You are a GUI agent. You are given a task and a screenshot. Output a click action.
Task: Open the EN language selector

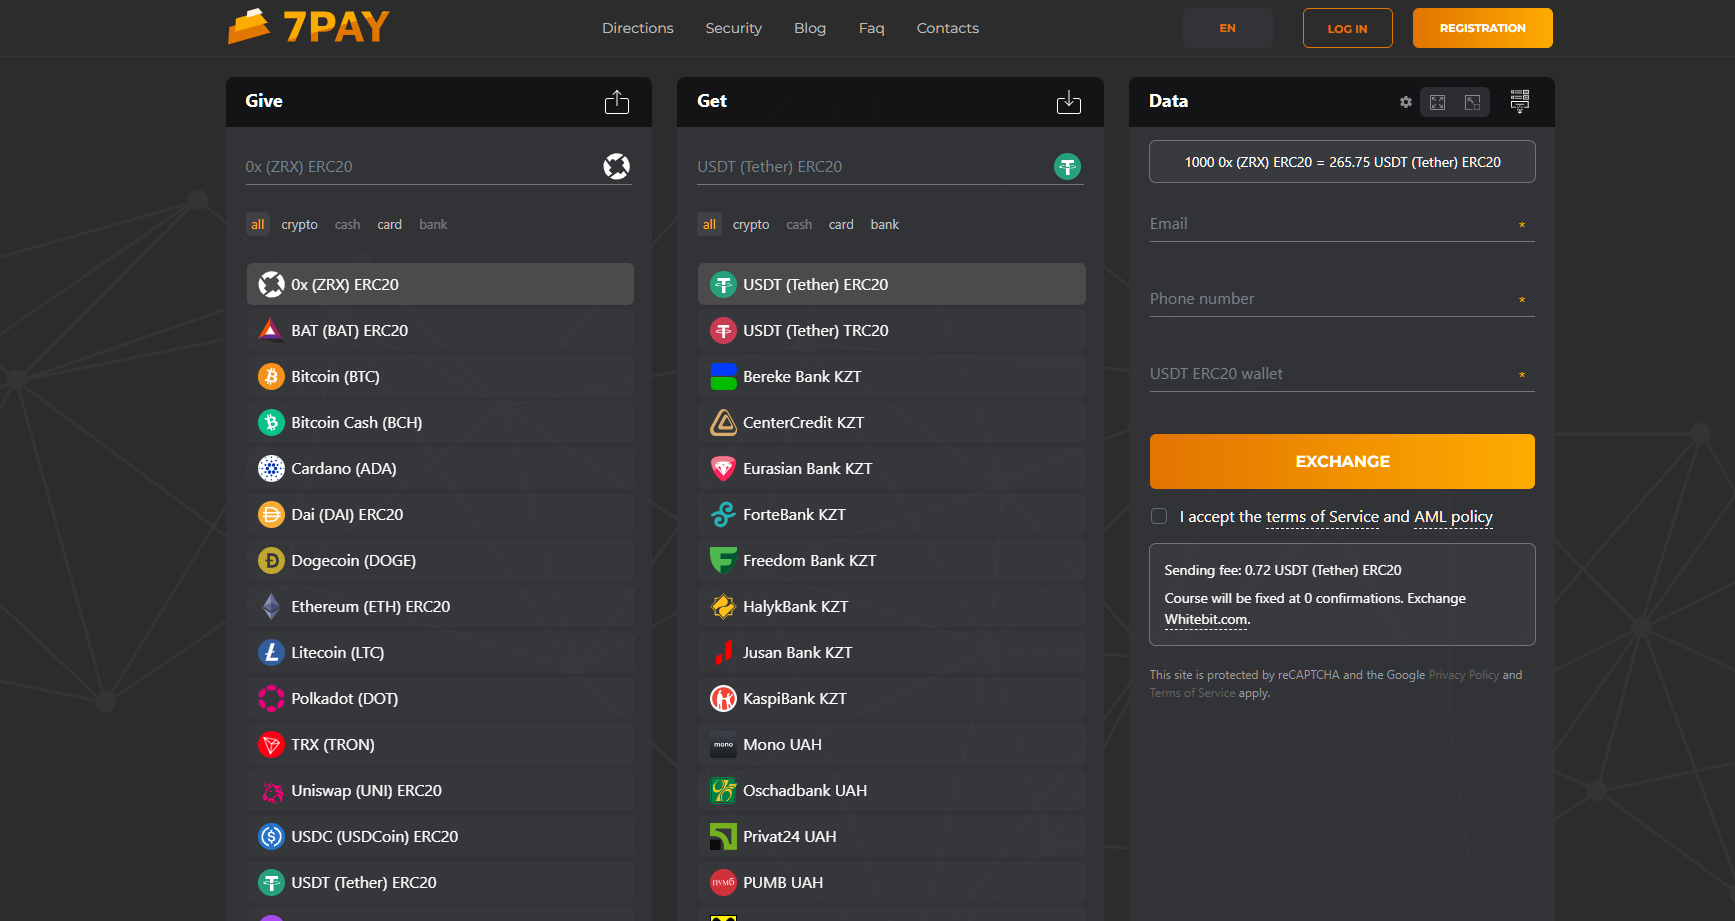click(1227, 28)
